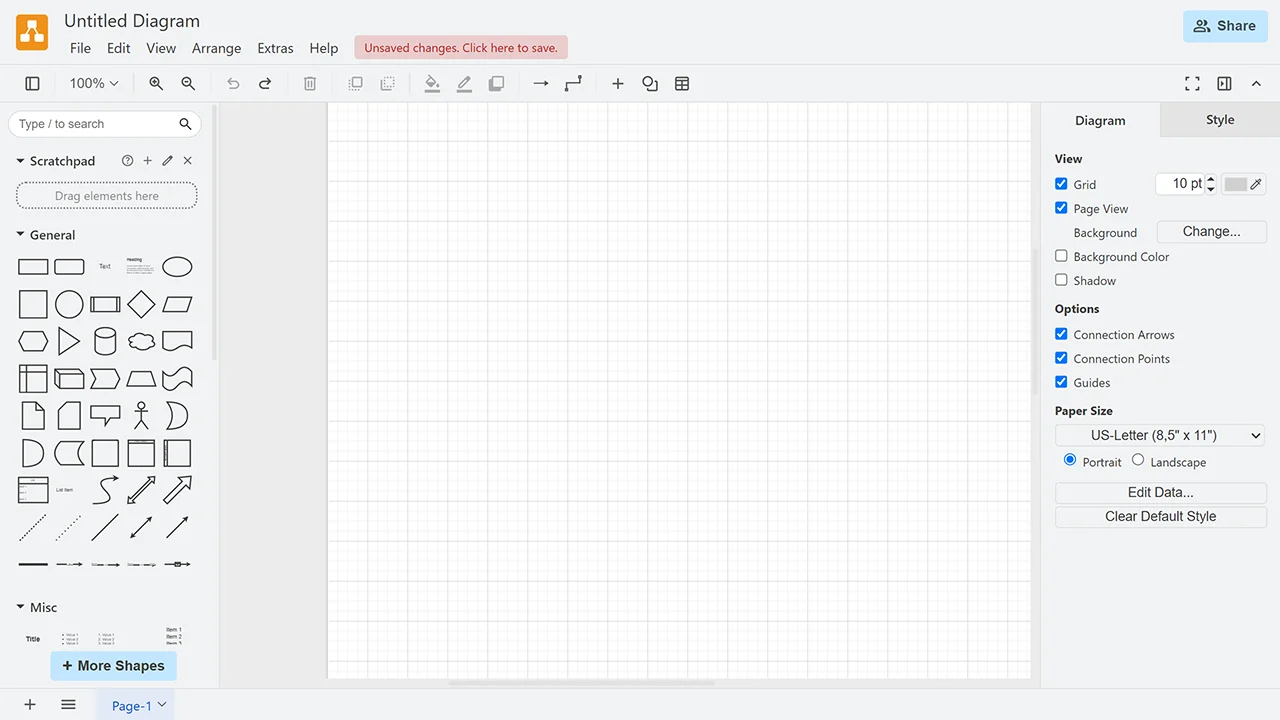
Task: Open the zoom level 100% dropdown
Action: point(94,84)
